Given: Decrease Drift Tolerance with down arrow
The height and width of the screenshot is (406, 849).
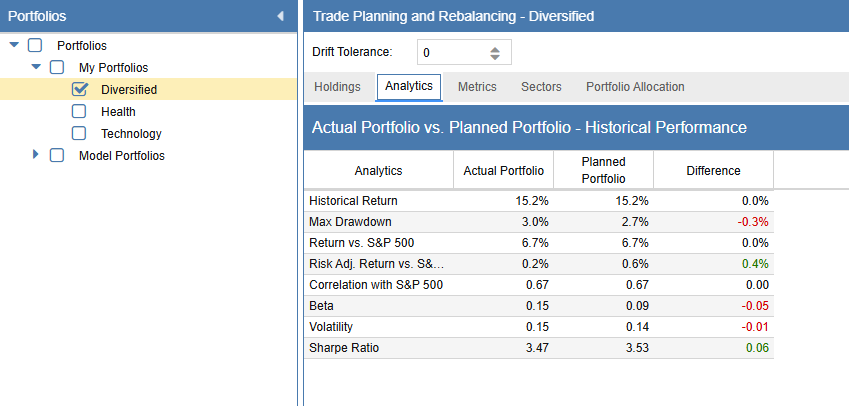Looking at the screenshot, I should pos(495,57).
